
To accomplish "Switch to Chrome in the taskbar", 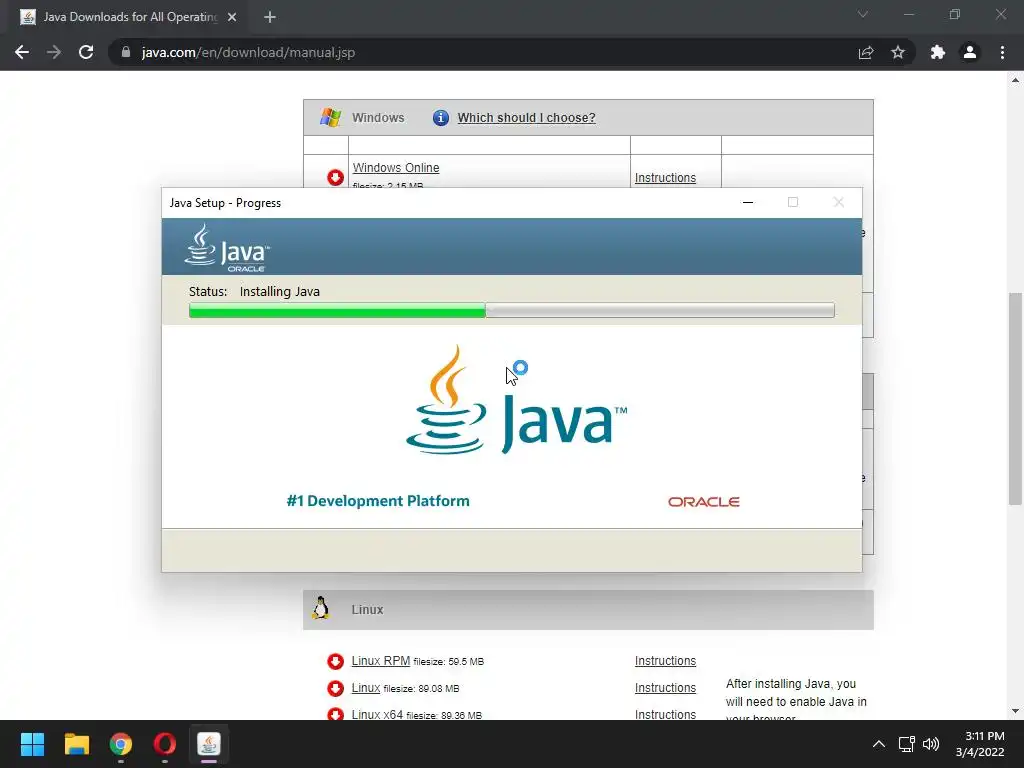I will pos(120,744).
